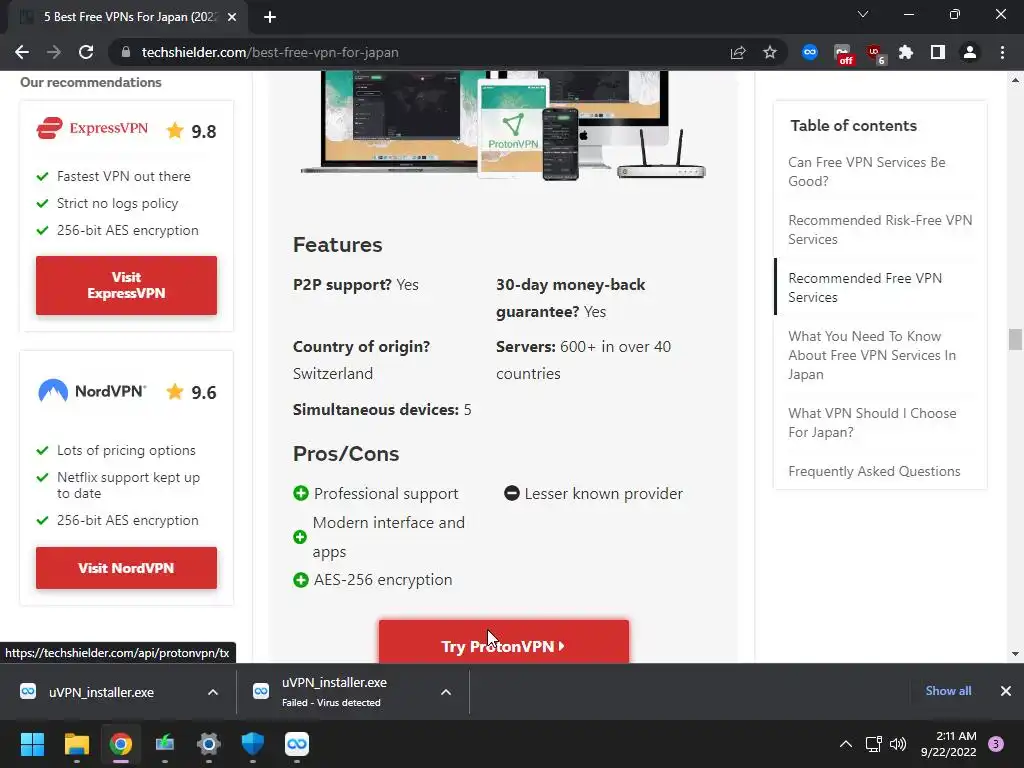Click the 9.6 rating star for NordVPN

coord(175,392)
